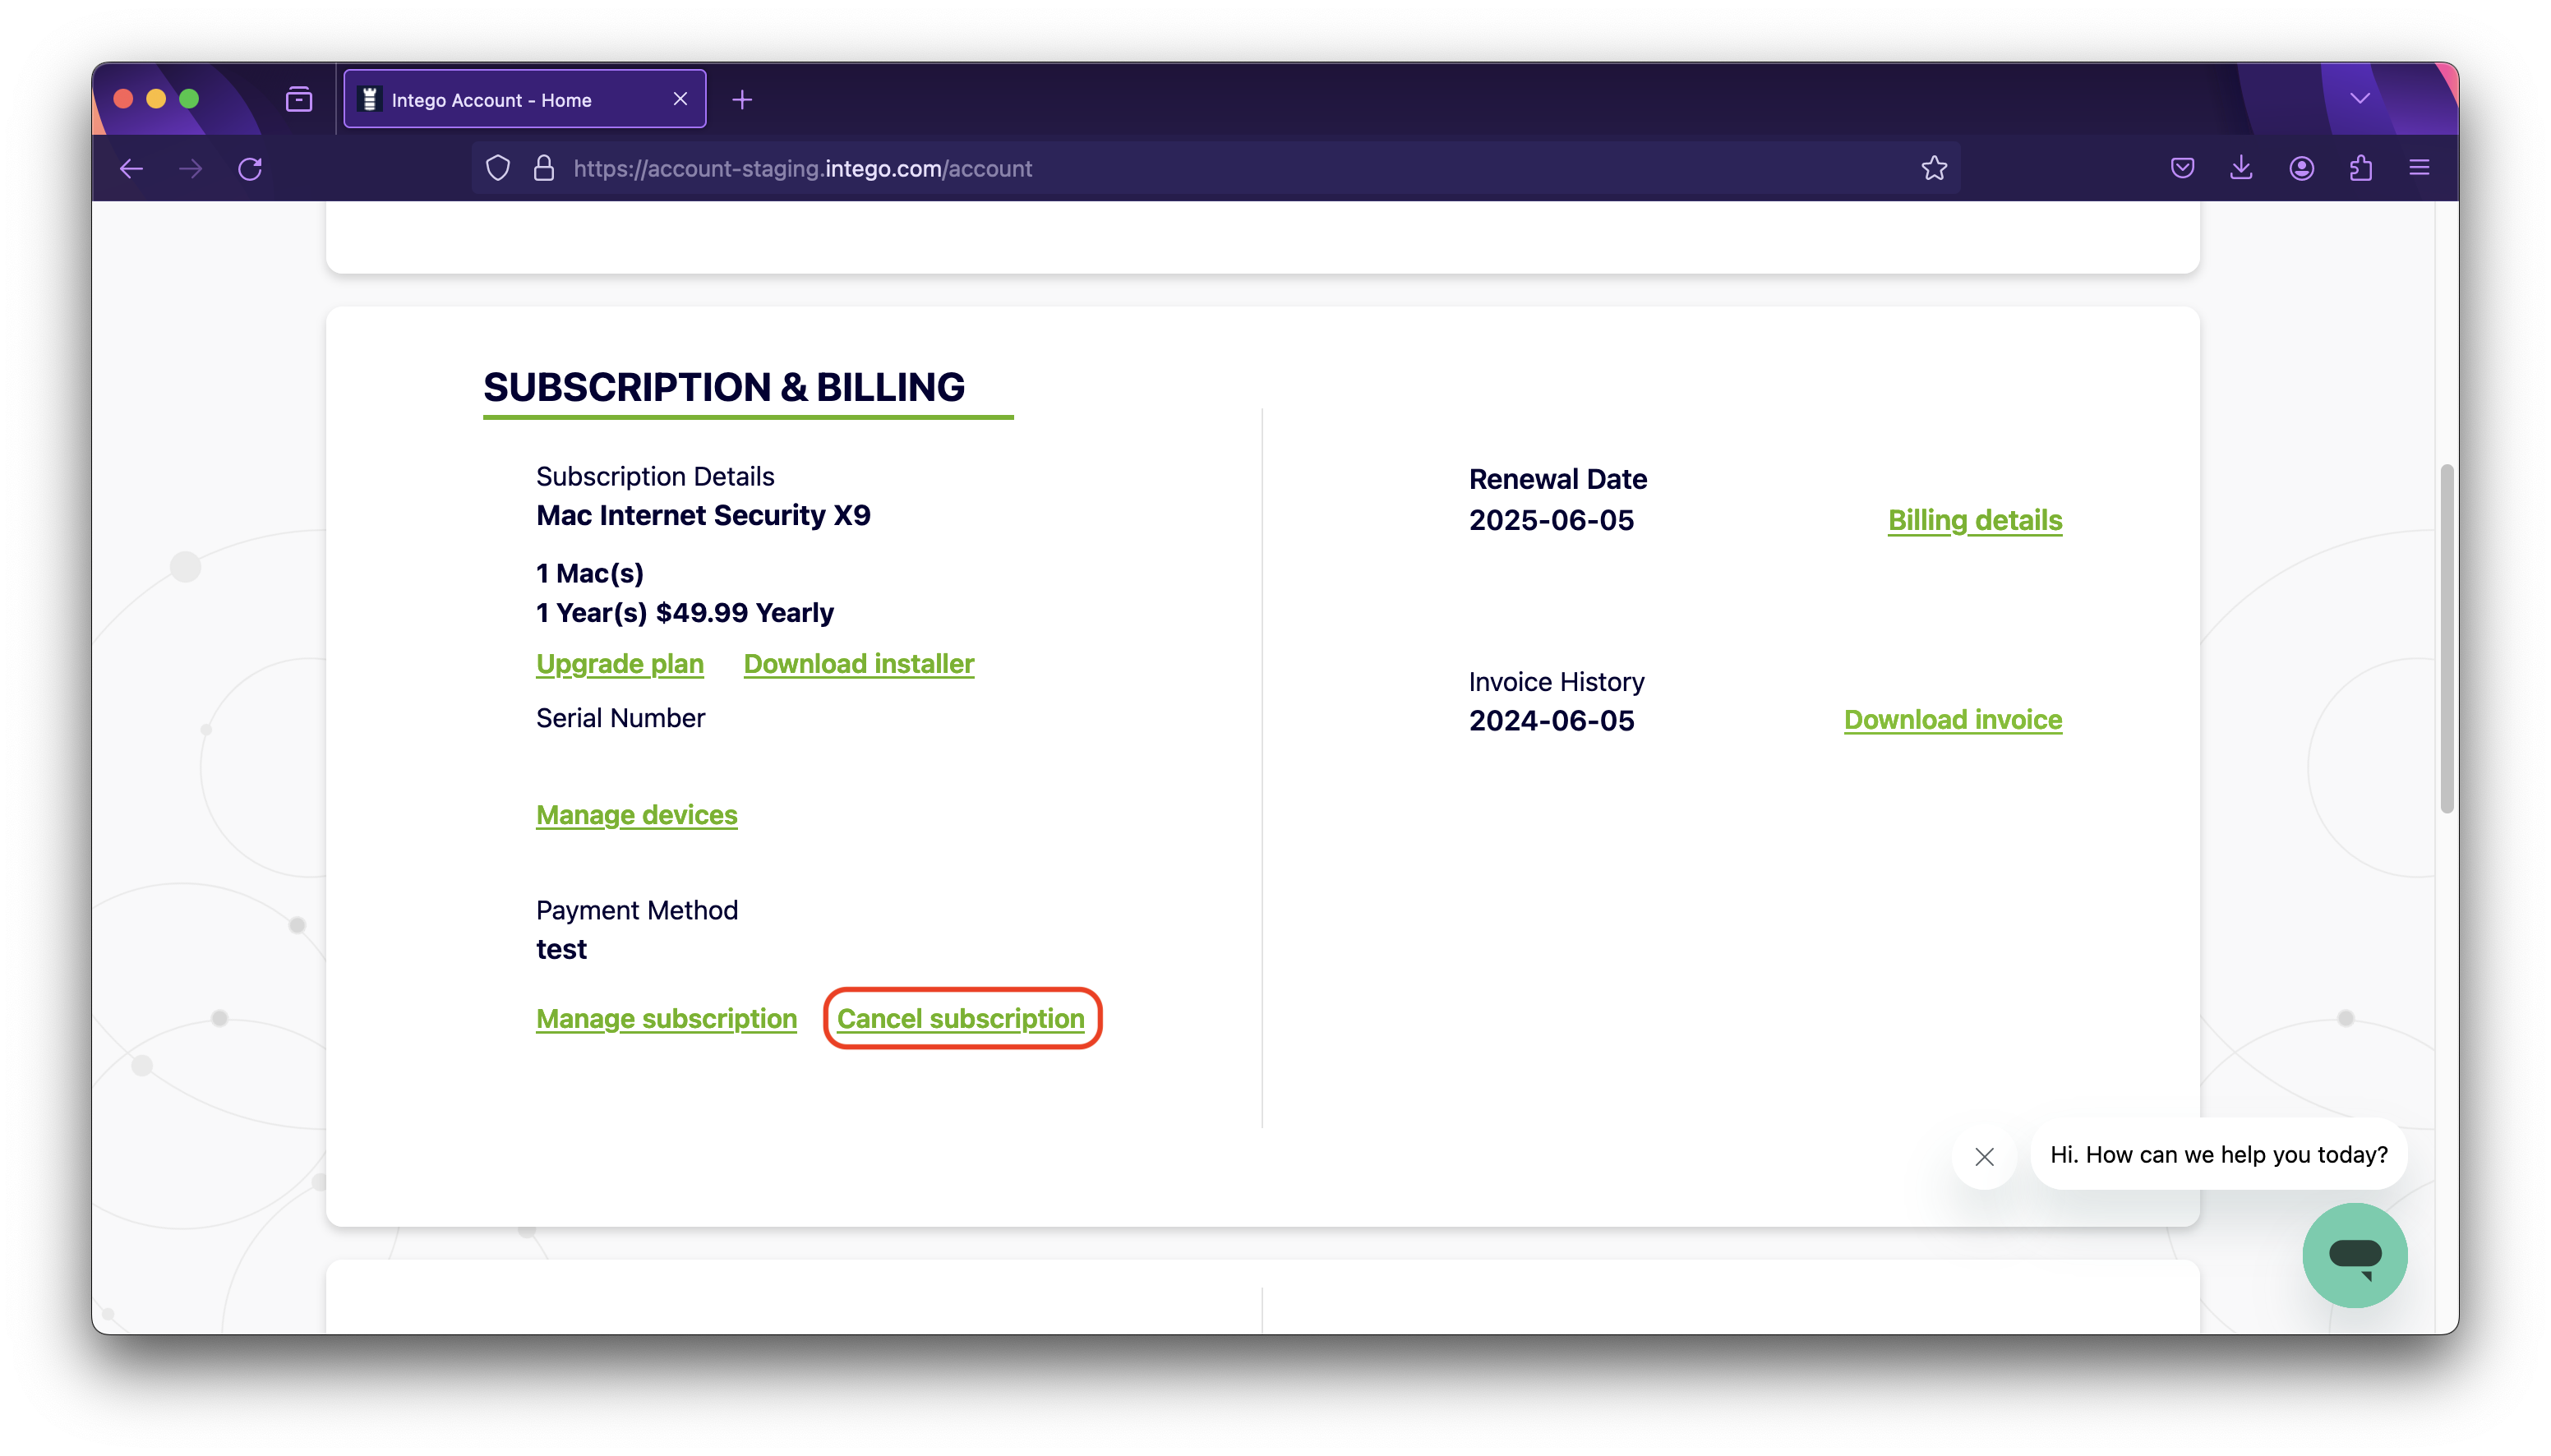Bookmark this page with the star
Screen dimensions: 2551x1456
click(1934, 168)
